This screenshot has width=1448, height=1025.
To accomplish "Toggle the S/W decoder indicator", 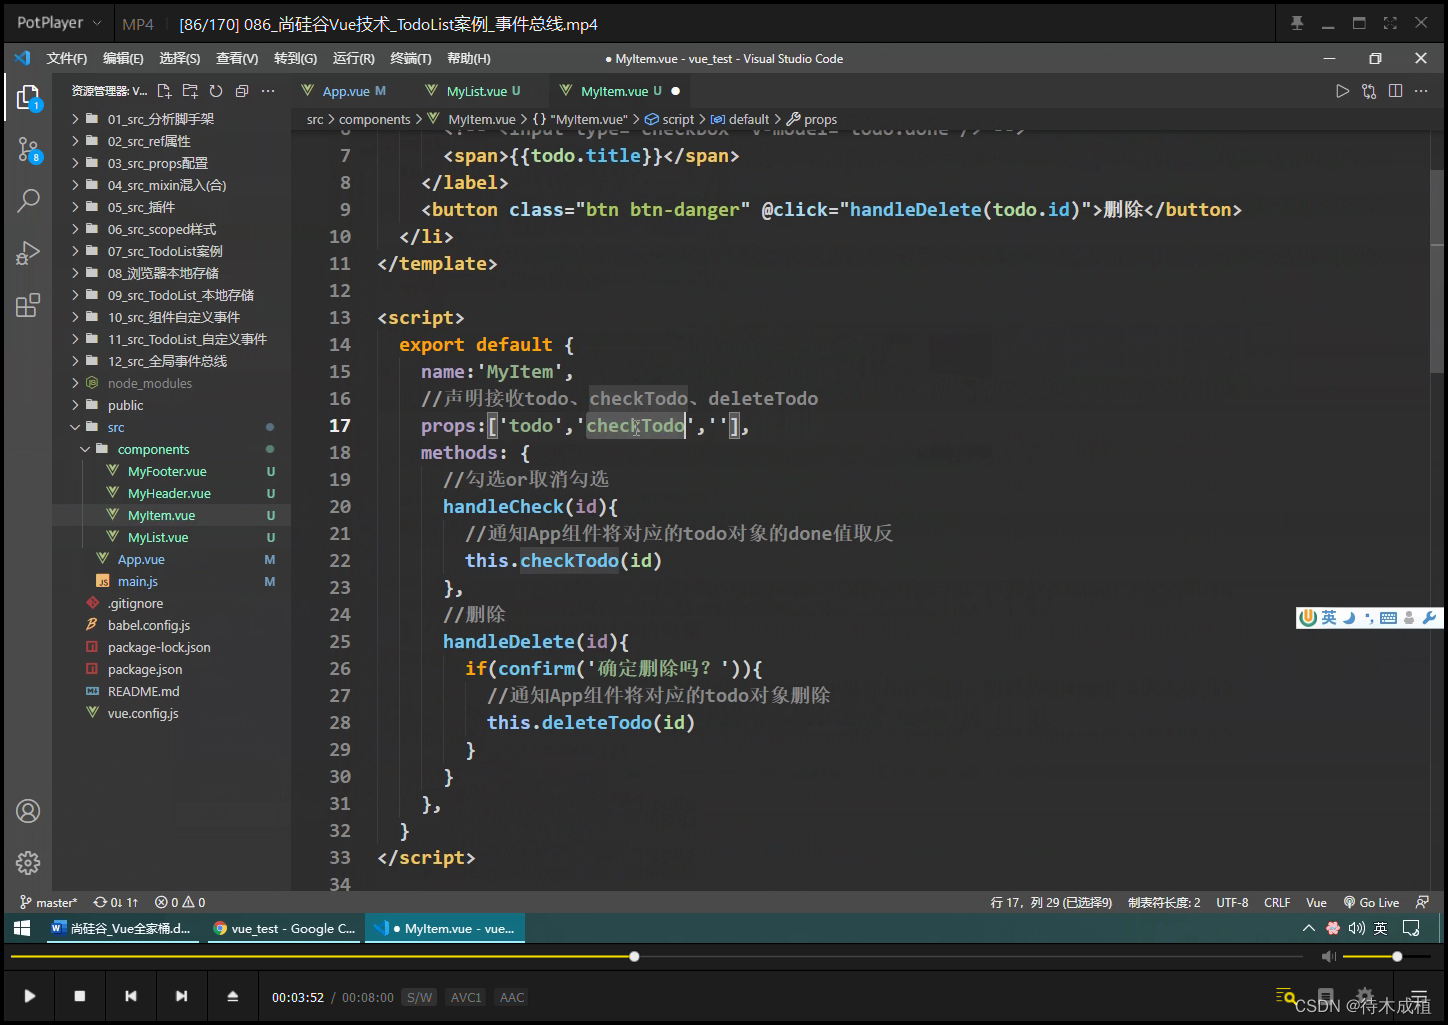I will 420,997.
